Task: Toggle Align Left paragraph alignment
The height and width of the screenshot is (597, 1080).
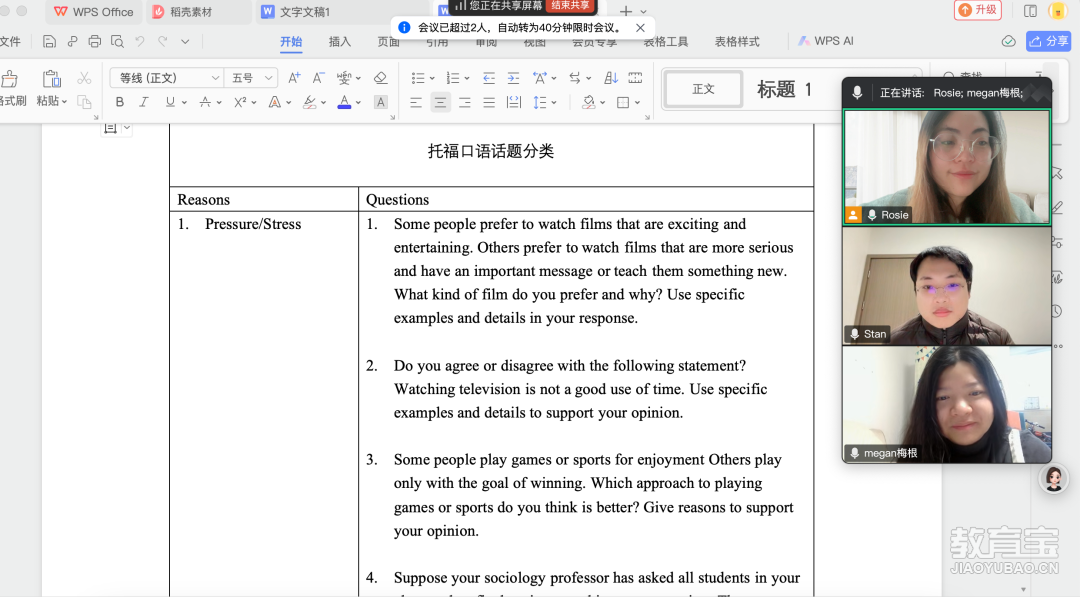Action: [416, 103]
